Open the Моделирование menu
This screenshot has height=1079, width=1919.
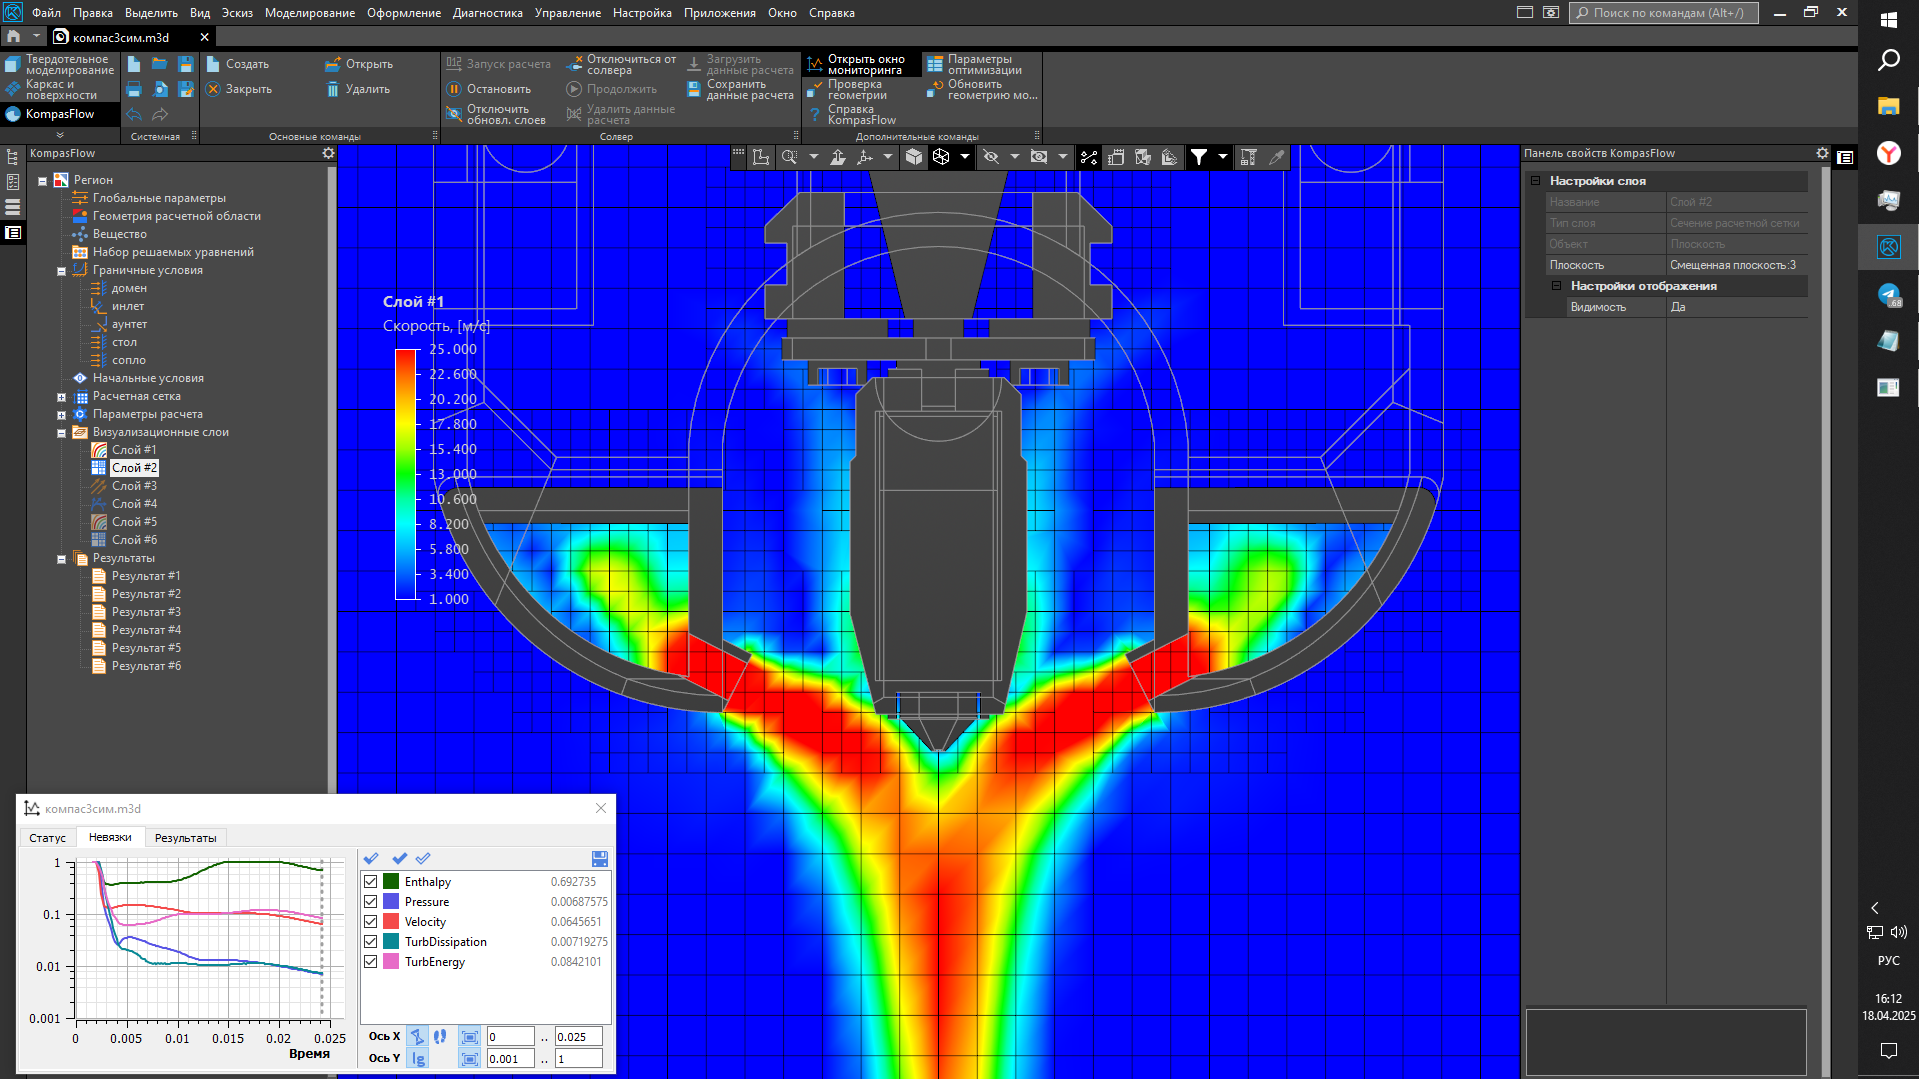[309, 13]
